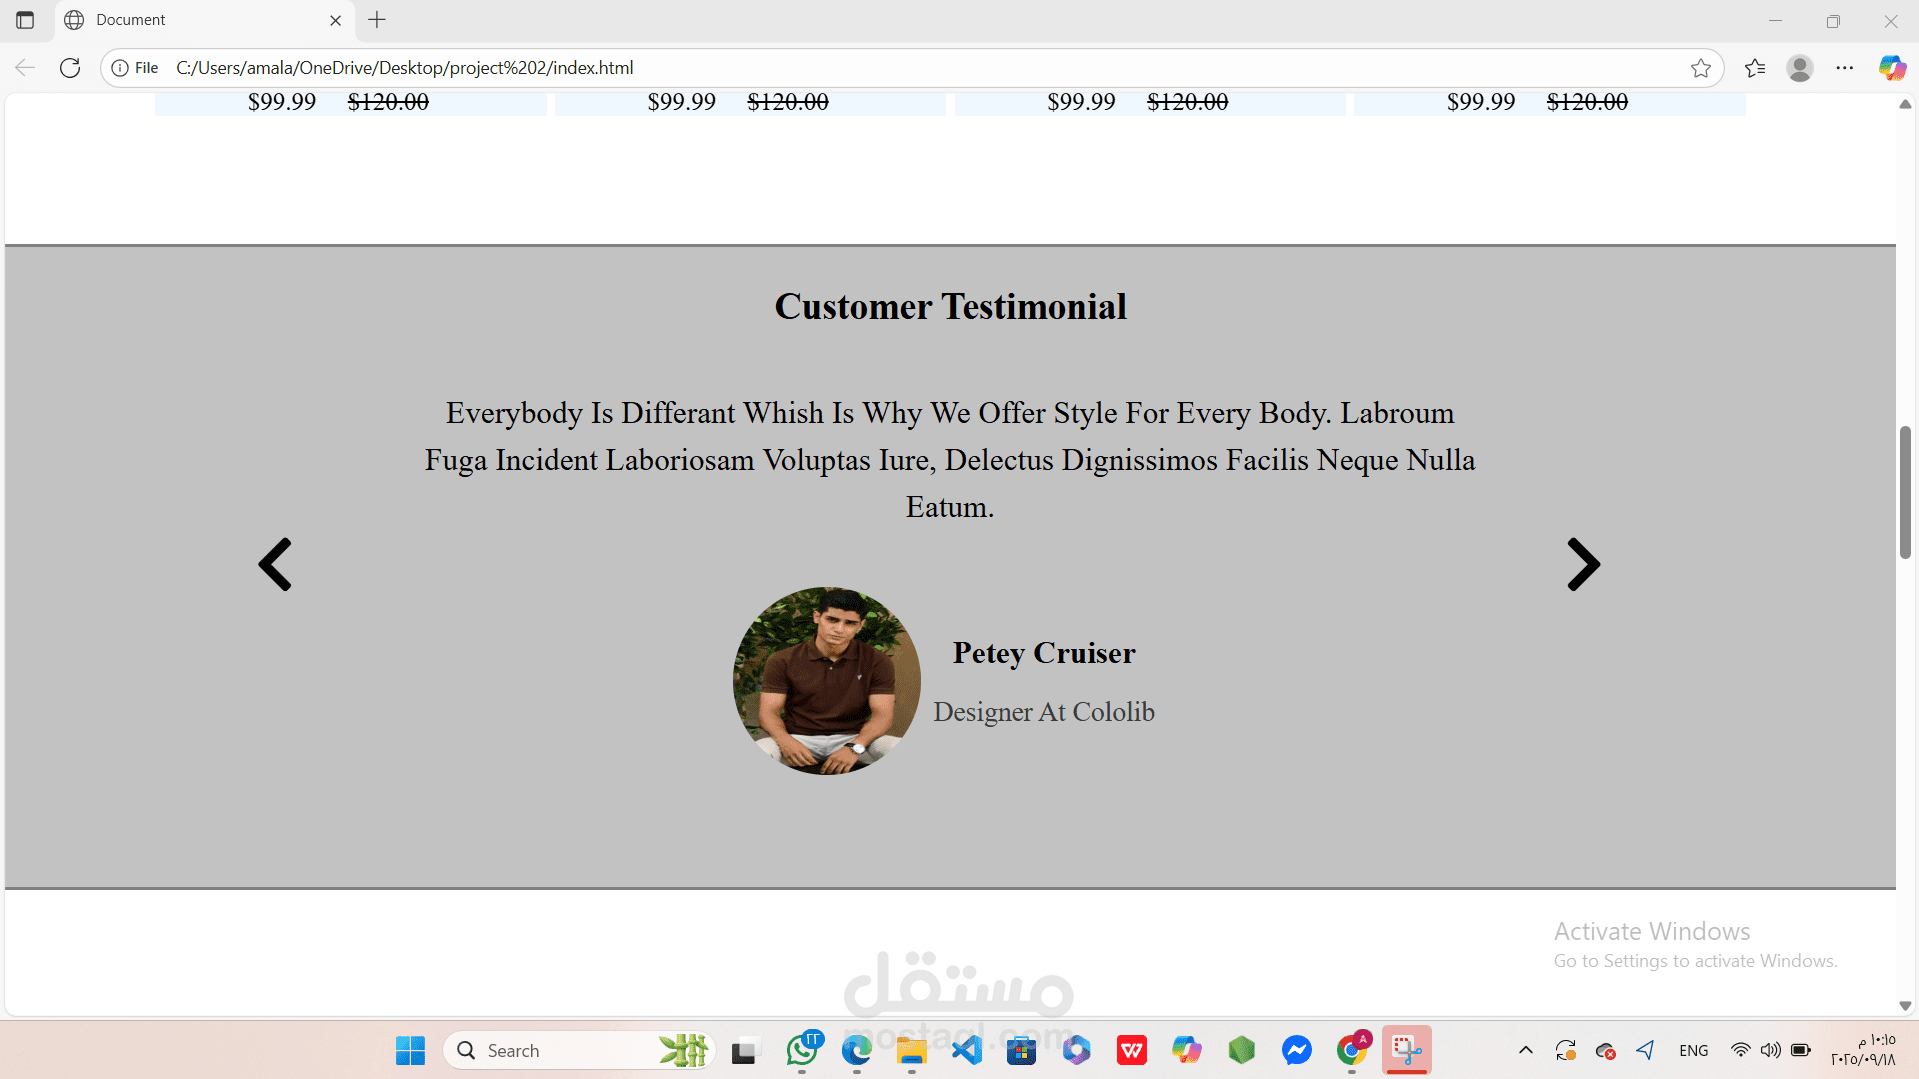Open the green hexagon Node.js taskbar icon
Screen dimensions: 1919x1079
point(1241,1051)
